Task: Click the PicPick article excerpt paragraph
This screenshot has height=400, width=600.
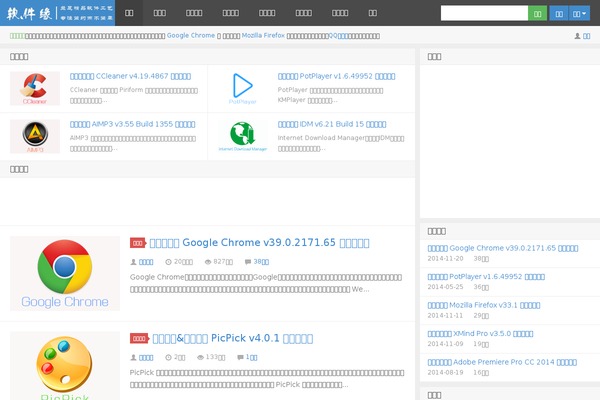Action: click(267, 379)
